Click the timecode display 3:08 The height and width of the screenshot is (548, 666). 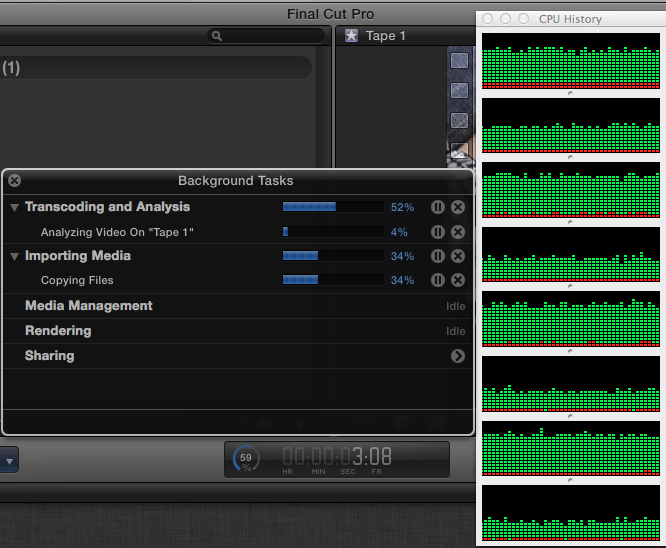tap(337, 457)
